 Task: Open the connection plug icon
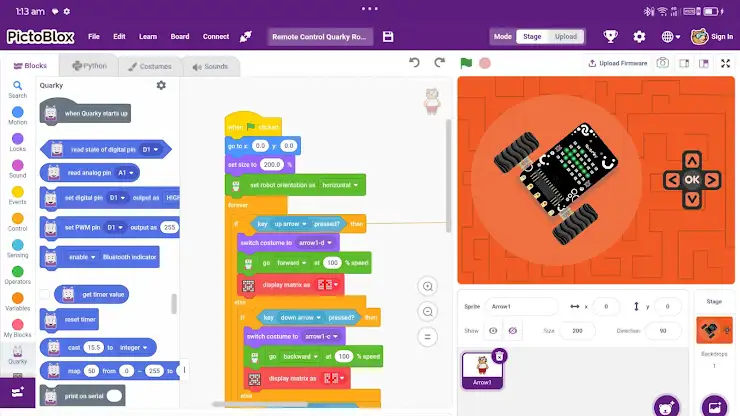(x=245, y=36)
